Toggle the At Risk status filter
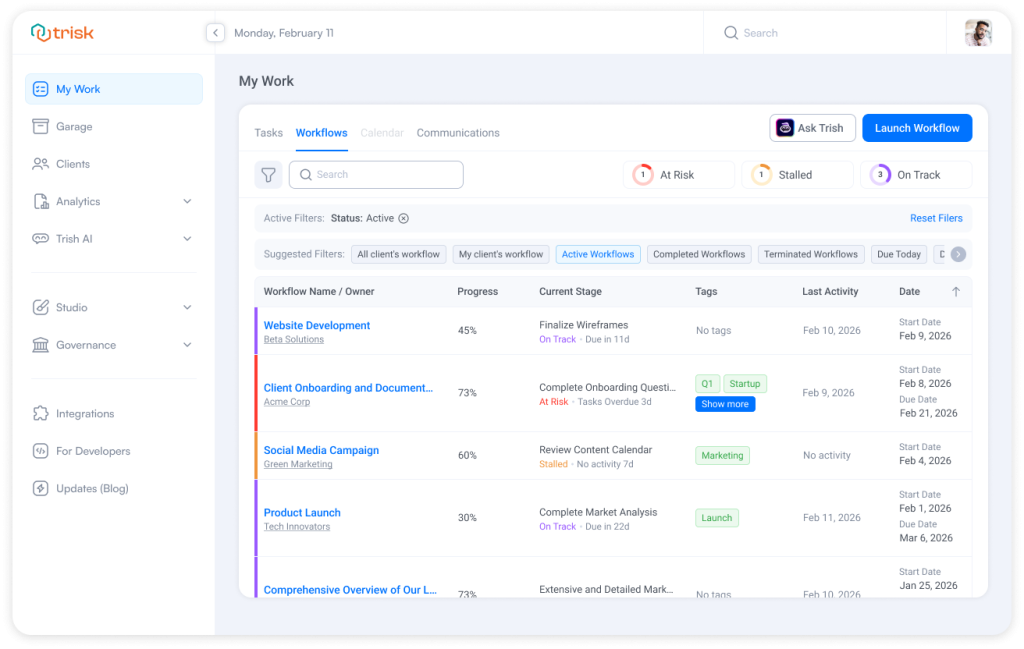 (679, 174)
